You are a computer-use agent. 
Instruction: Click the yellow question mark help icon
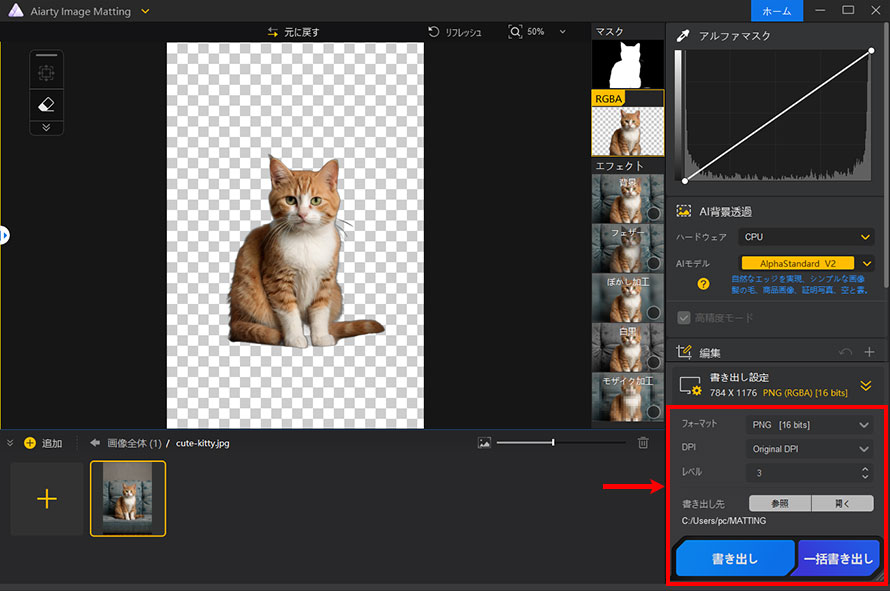[x=703, y=284]
